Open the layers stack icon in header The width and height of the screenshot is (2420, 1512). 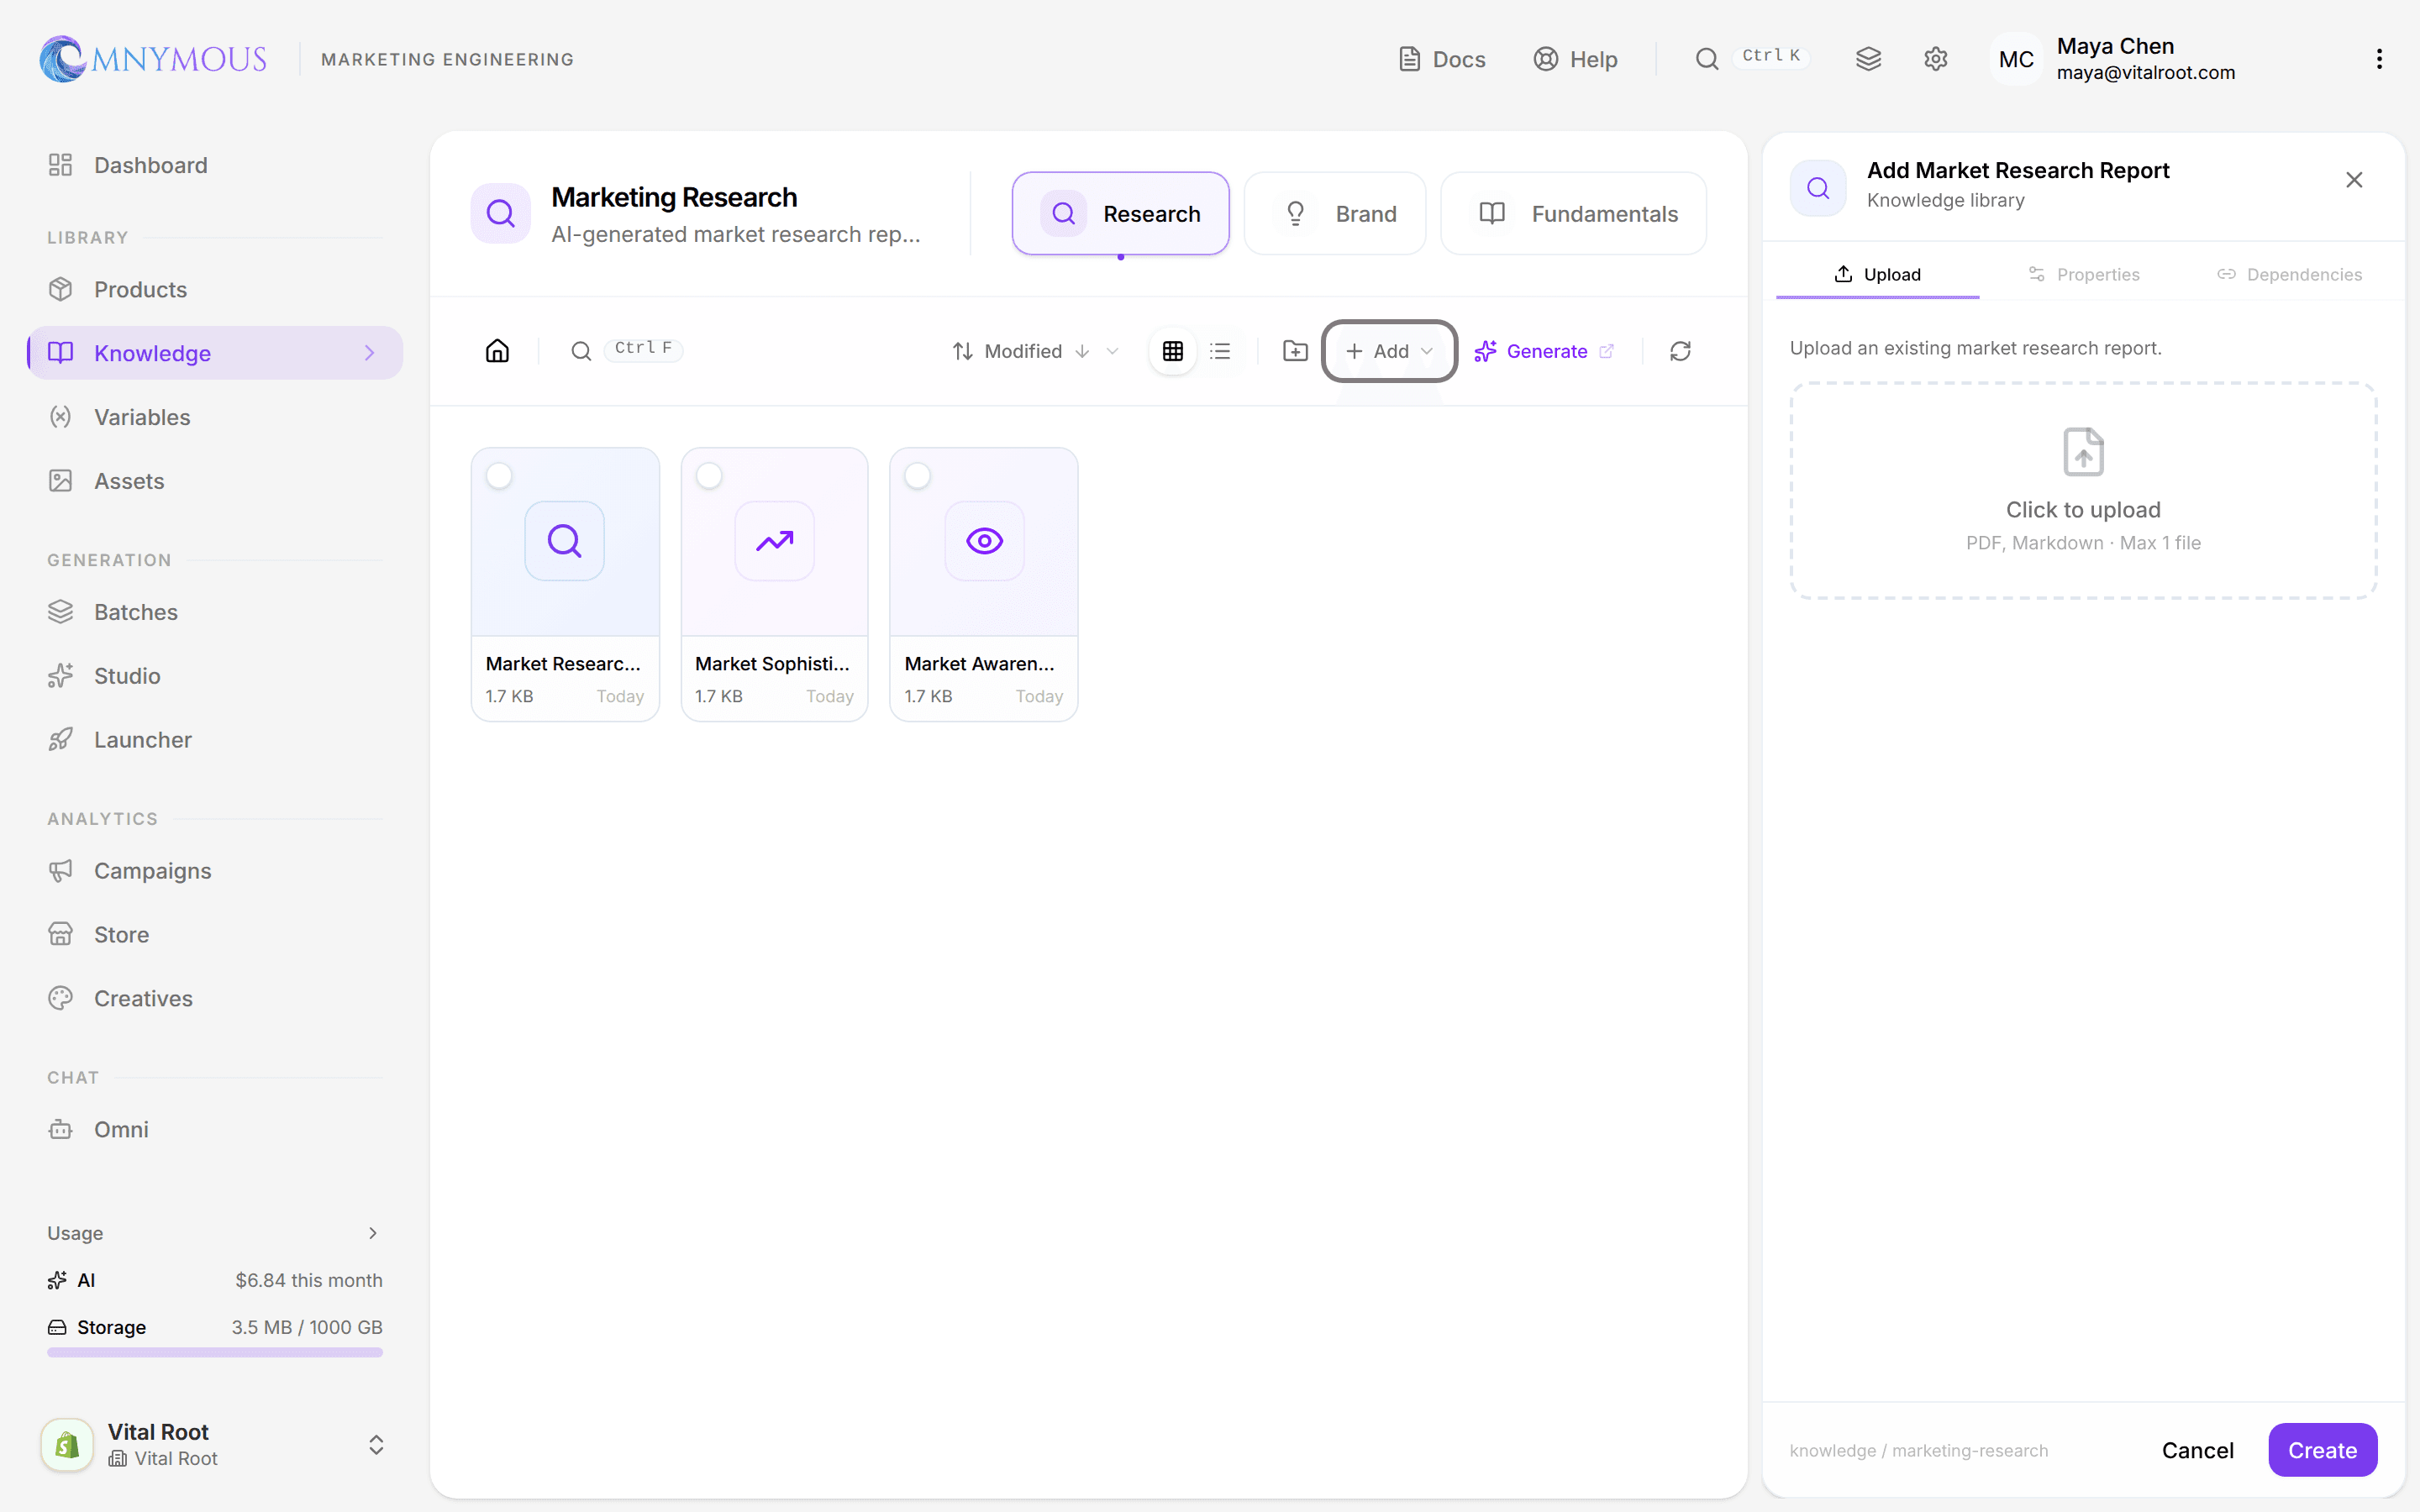[1868, 59]
